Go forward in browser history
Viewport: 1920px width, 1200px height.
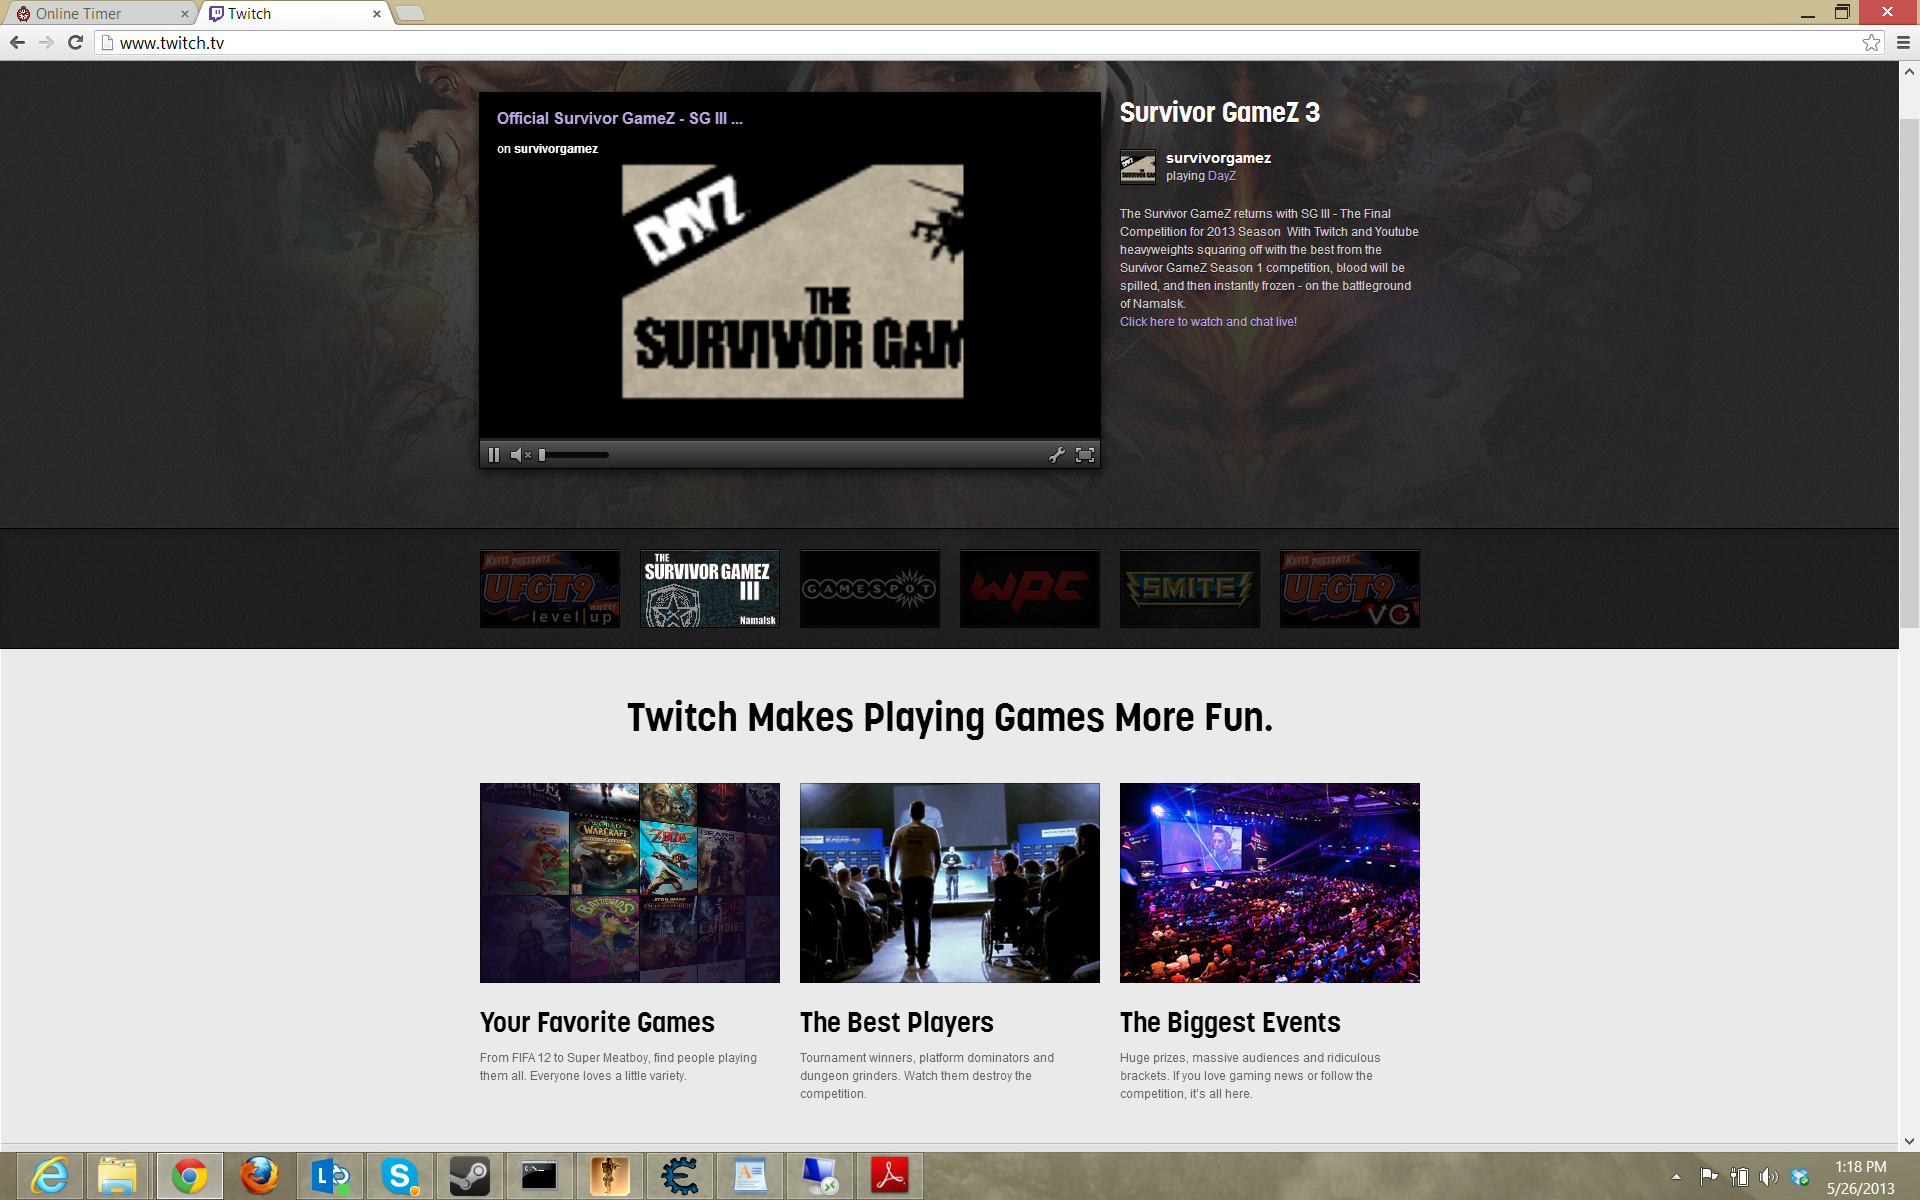click(x=46, y=43)
